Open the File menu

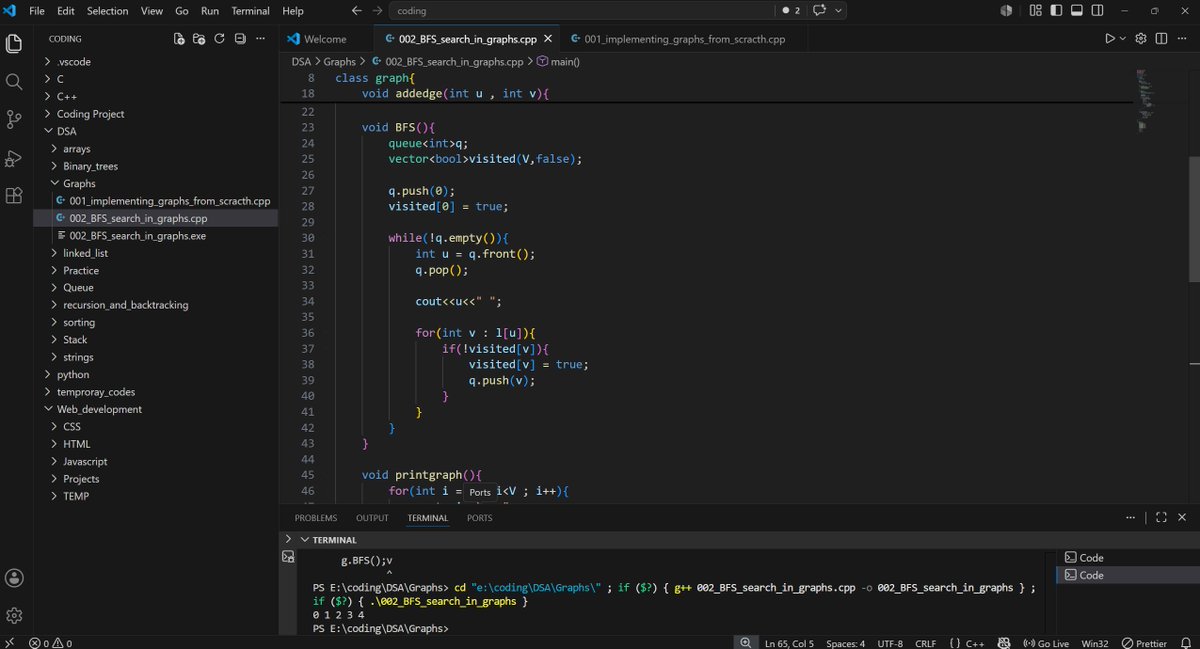pyautogui.click(x=37, y=11)
